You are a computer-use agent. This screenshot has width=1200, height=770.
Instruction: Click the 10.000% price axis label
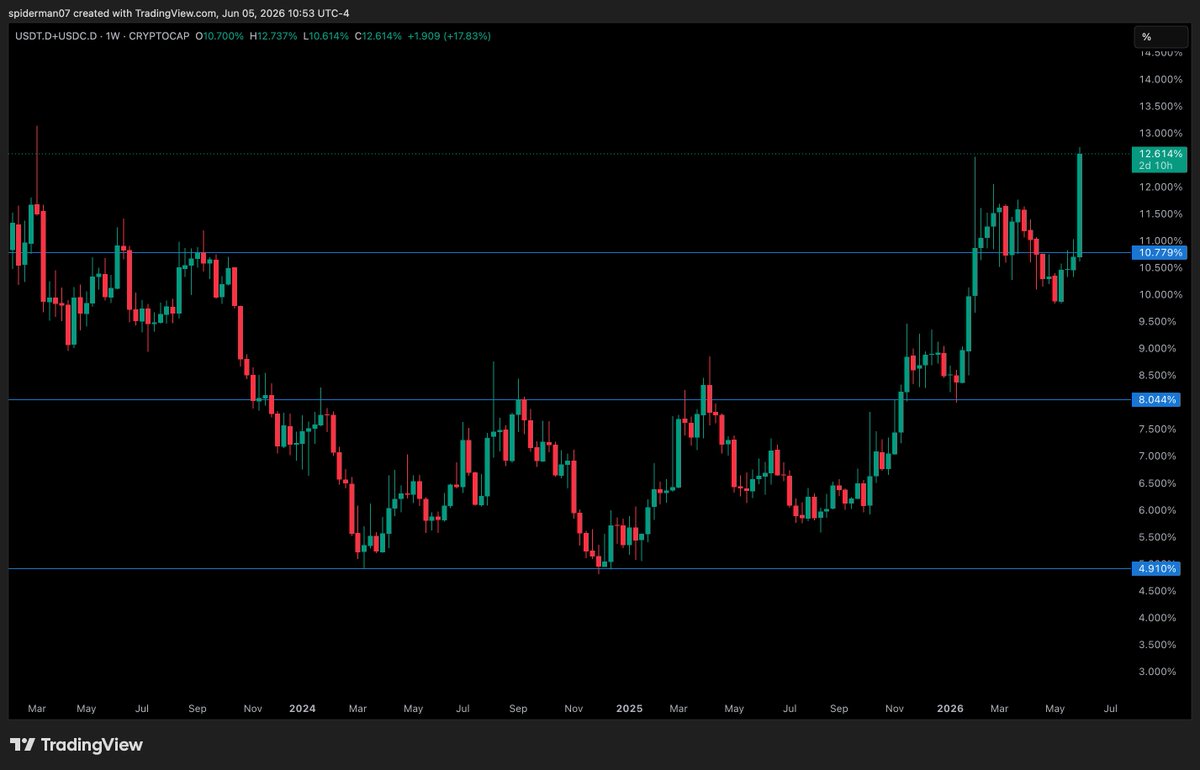click(1162, 295)
